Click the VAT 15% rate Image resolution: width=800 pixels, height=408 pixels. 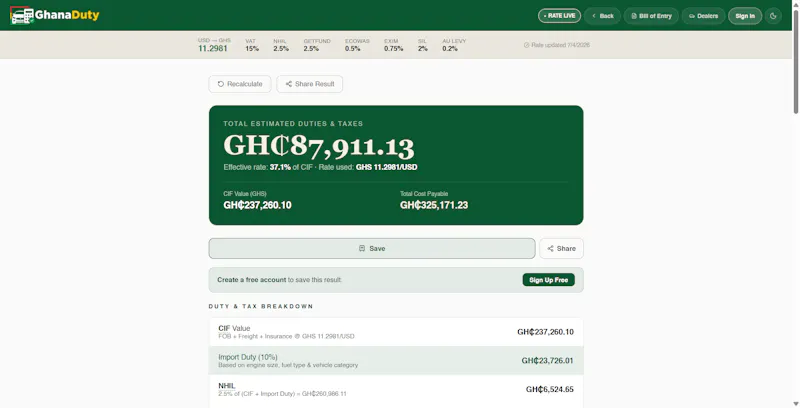[252, 45]
